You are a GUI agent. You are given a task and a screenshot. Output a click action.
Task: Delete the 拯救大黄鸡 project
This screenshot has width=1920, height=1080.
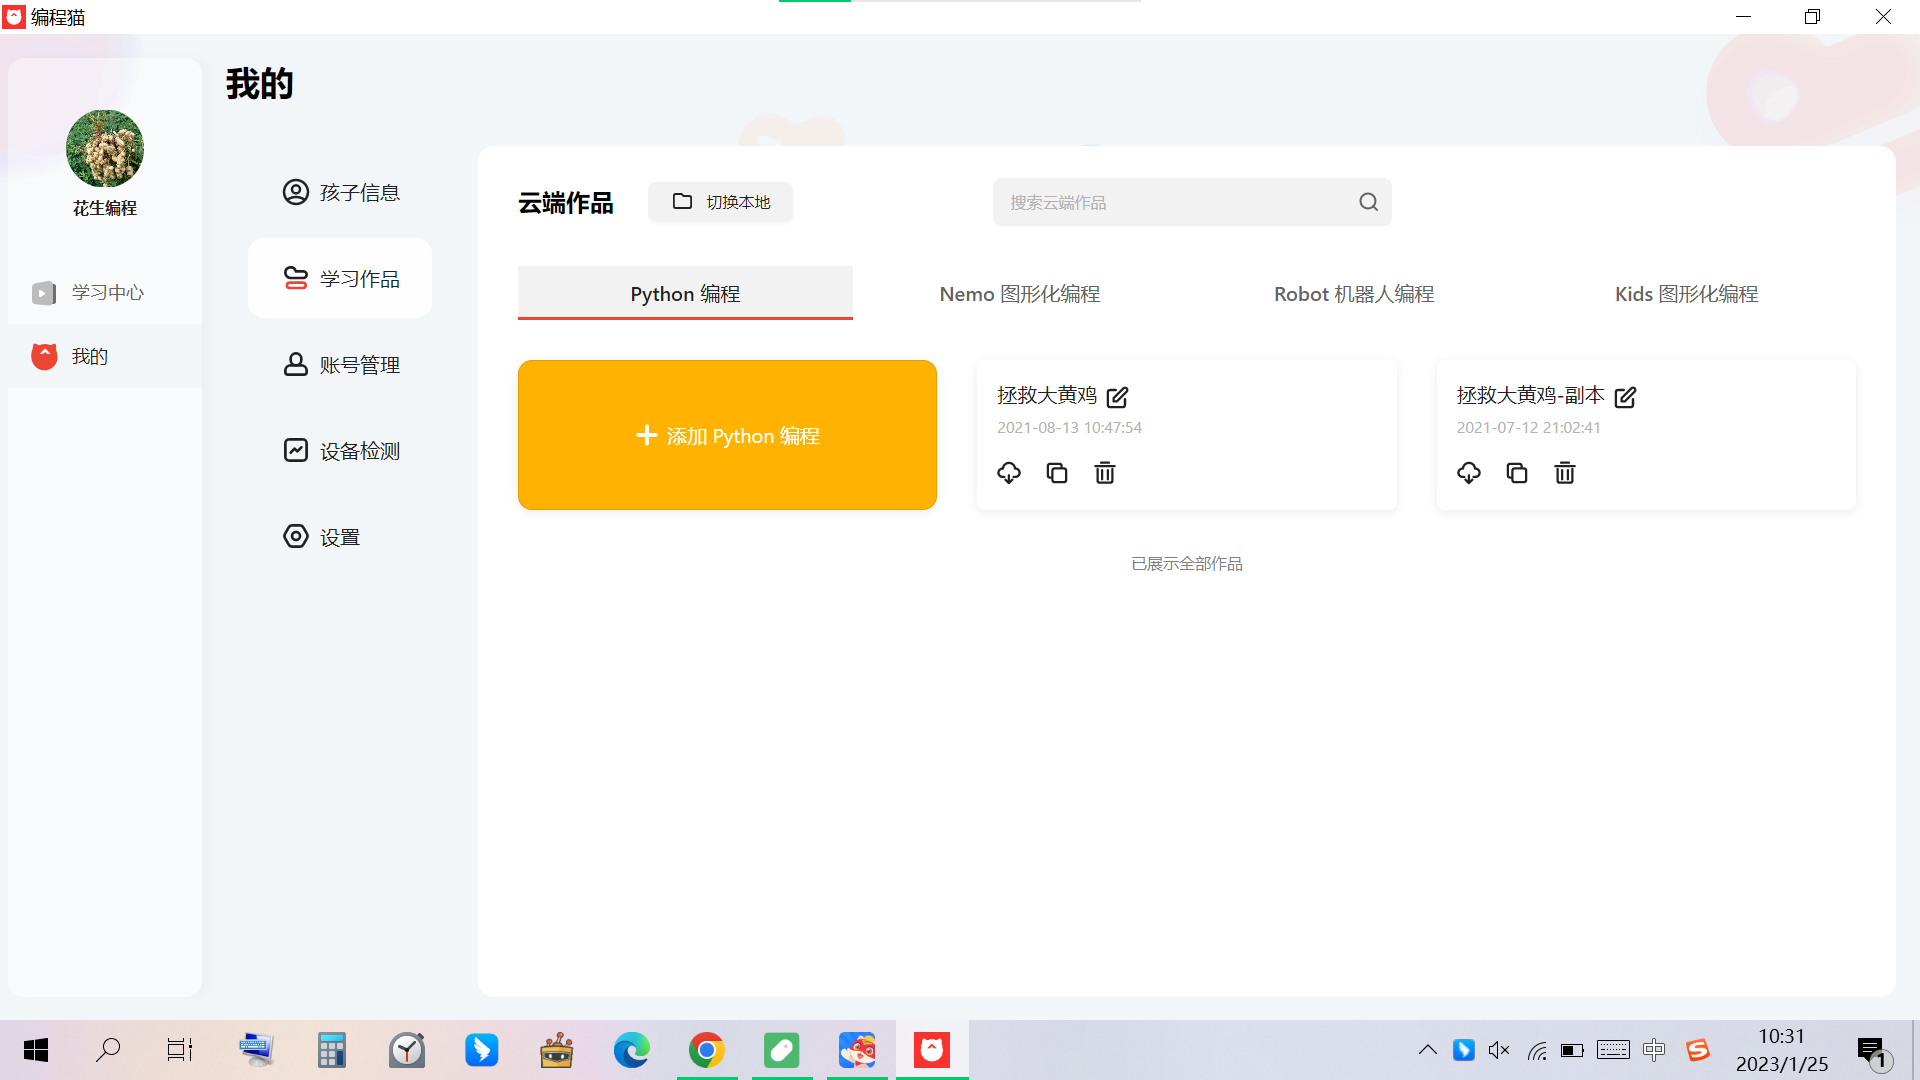1105,473
